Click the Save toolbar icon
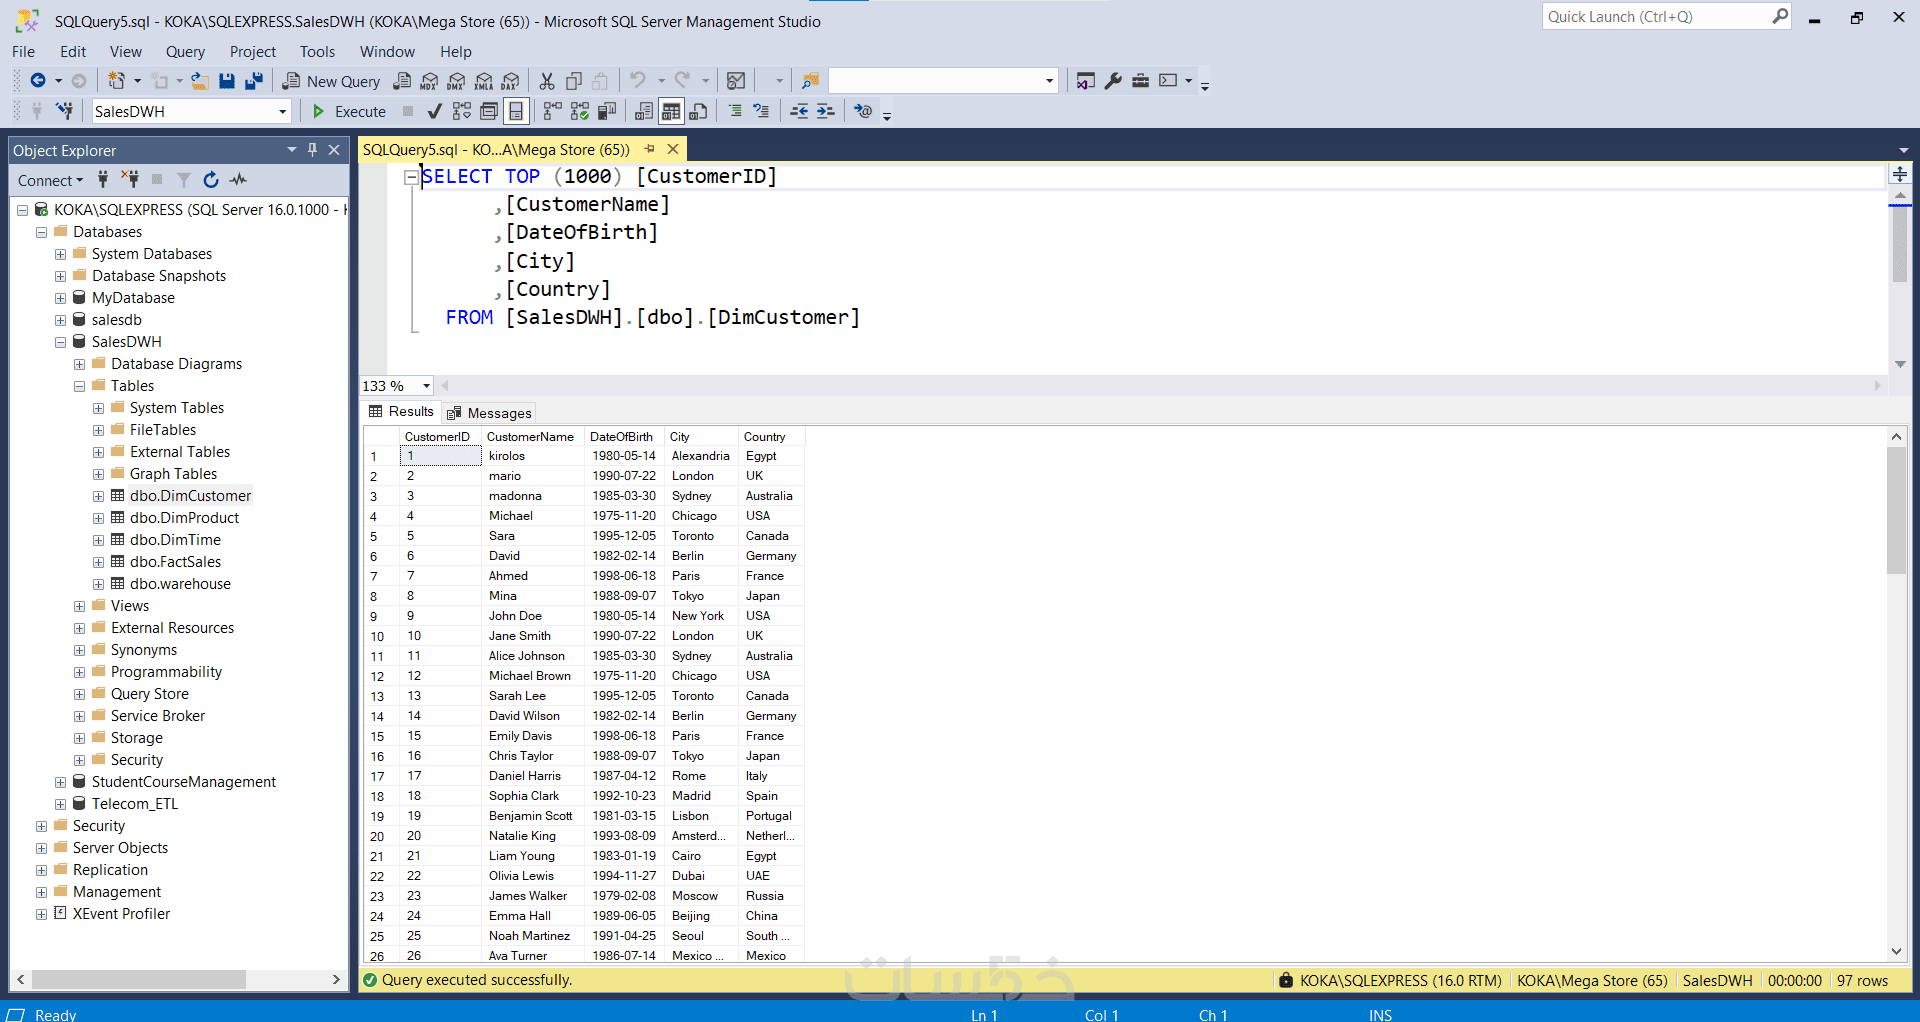This screenshot has height=1022, width=1920. (x=227, y=81)
